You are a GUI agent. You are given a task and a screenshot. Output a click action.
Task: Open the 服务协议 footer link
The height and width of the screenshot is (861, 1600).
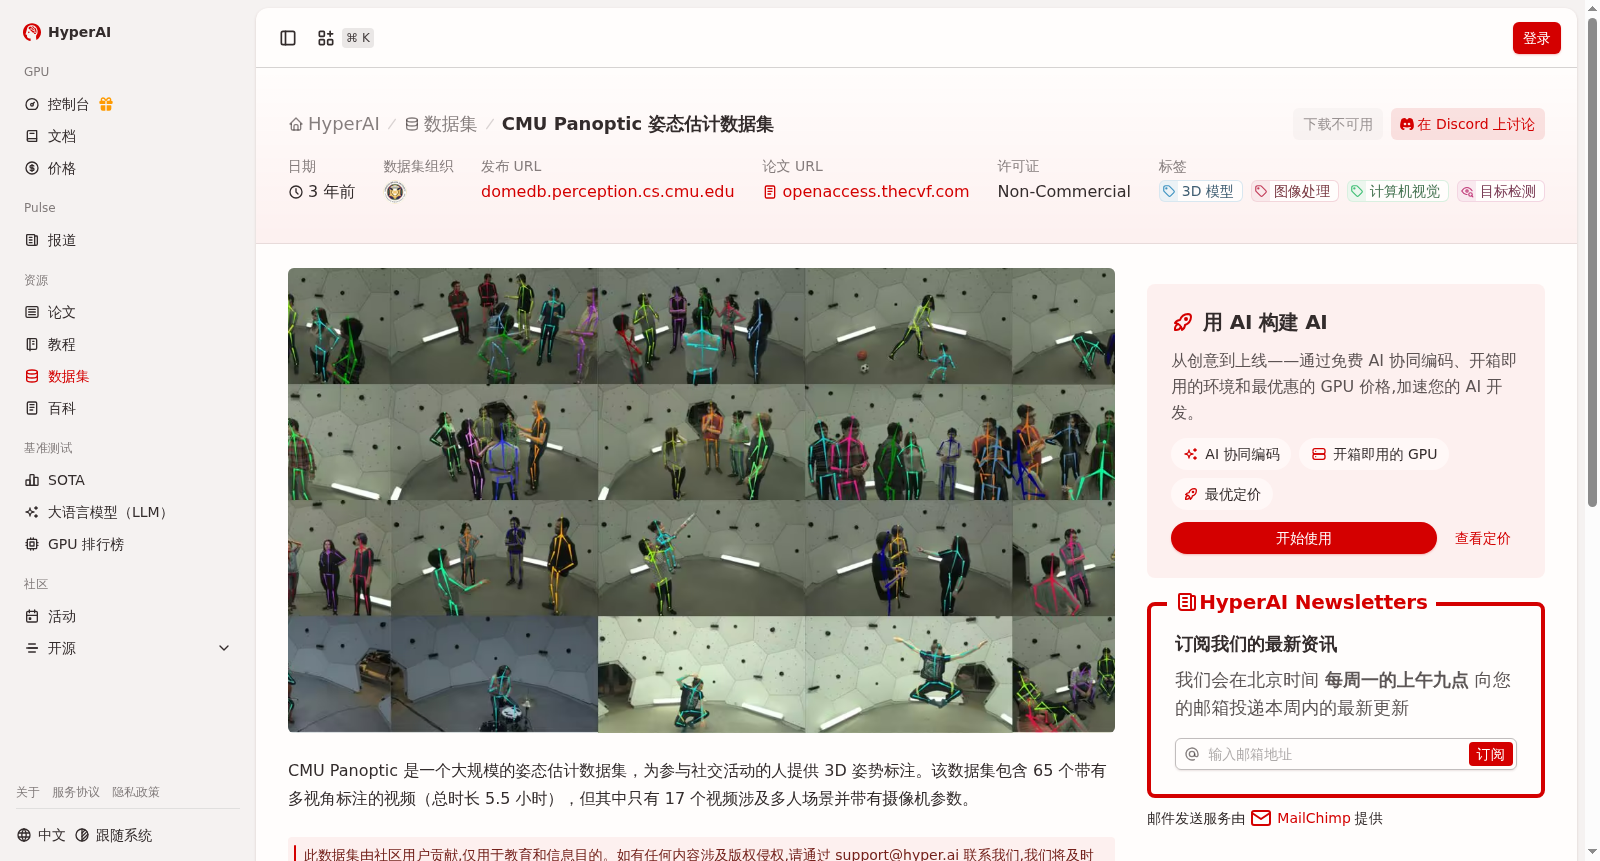76,792
